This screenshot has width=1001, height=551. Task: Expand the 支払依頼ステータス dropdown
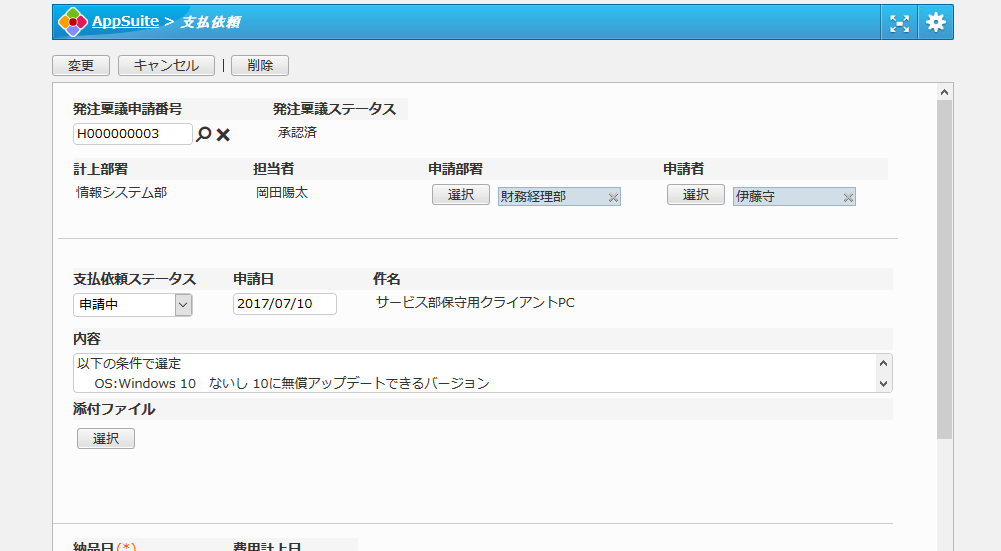point(183,305)
